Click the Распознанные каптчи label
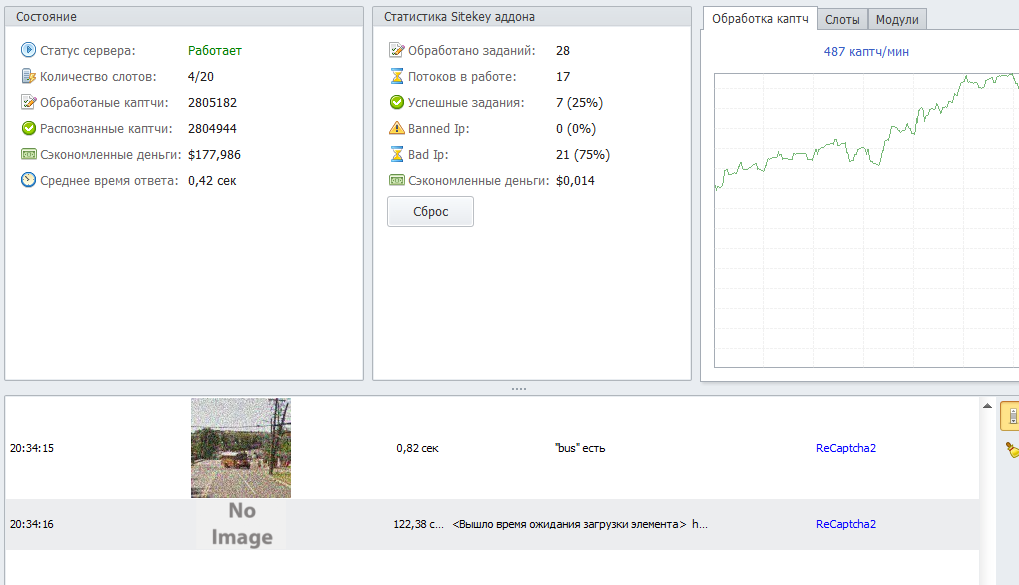This screenshot has height=585, width=1019. [x=106, y=128]
